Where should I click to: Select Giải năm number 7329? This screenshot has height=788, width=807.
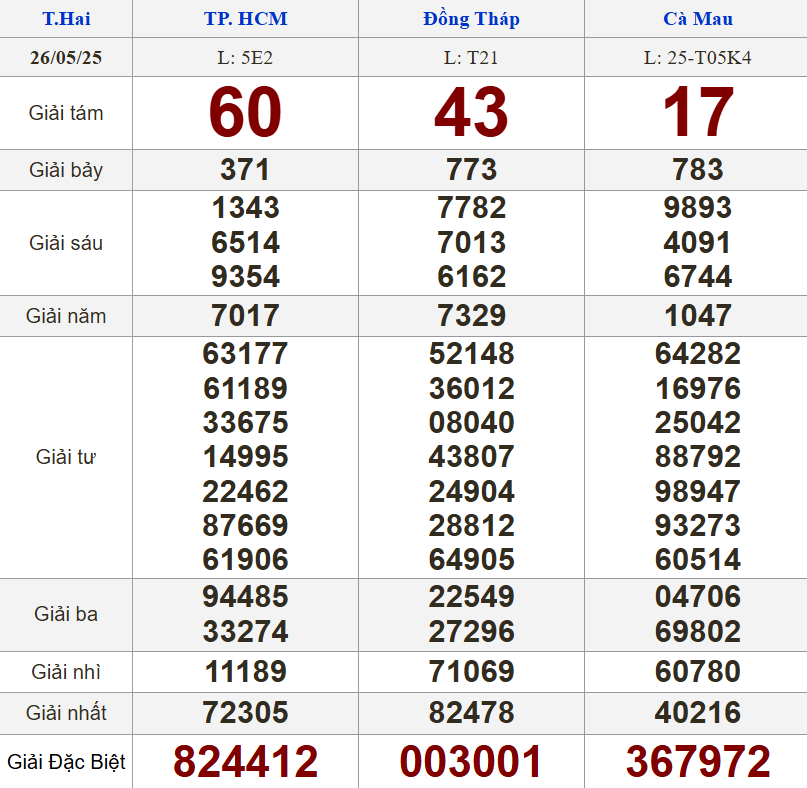(471, 316)
